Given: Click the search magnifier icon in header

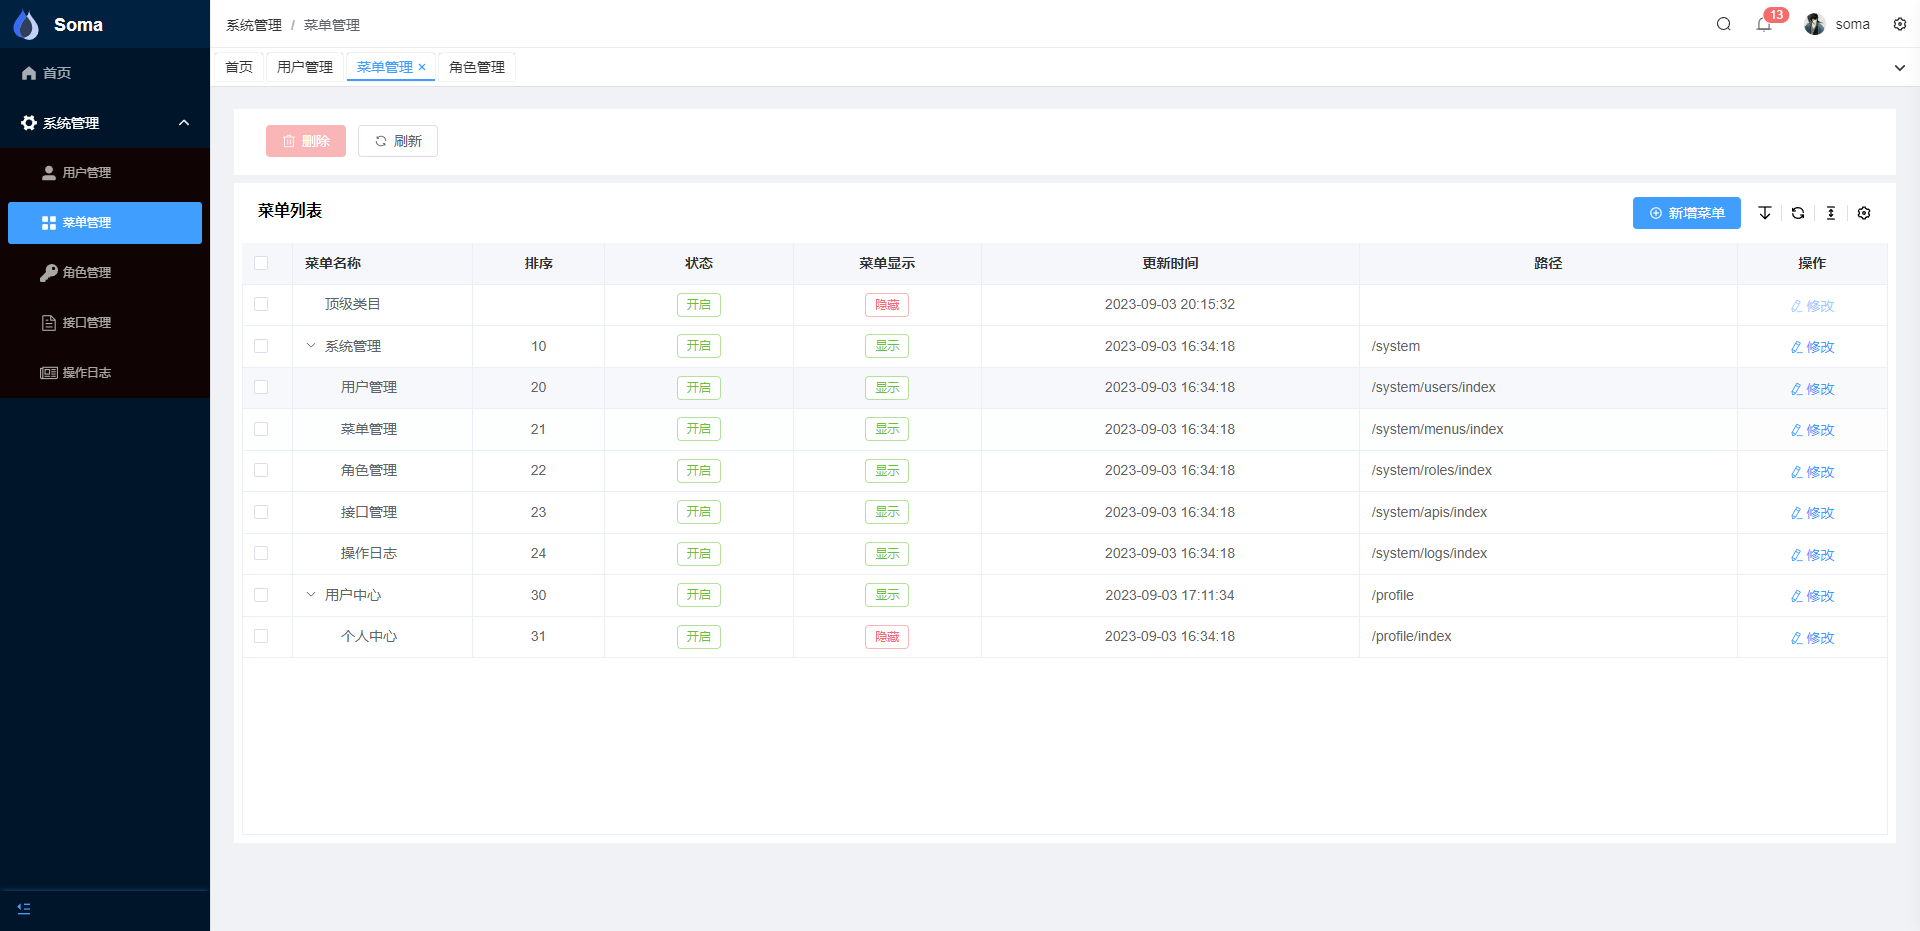Looking at the screenshot, I should [x=1723, y=24].
